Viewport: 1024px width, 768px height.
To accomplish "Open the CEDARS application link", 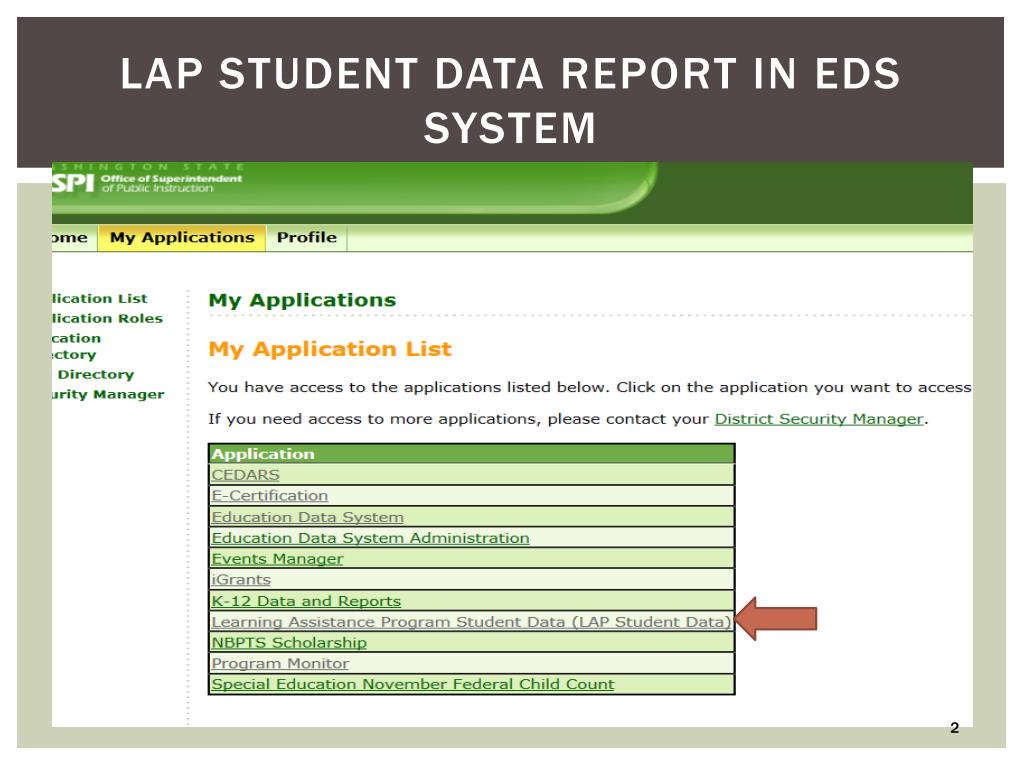I will (245, 475).
